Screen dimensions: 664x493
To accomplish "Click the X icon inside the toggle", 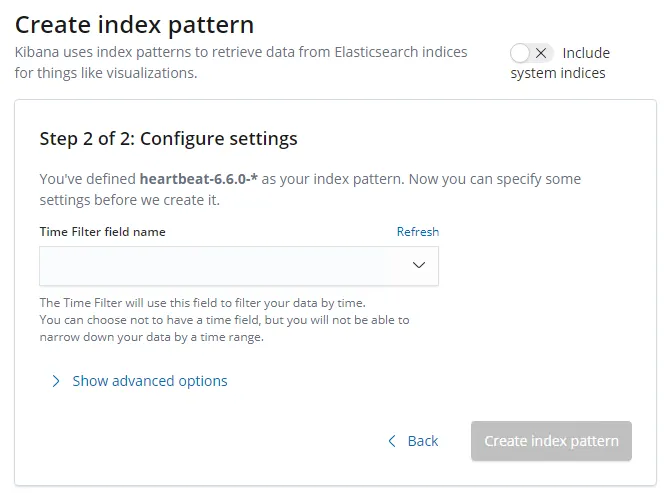I will [x=541, y=53].
